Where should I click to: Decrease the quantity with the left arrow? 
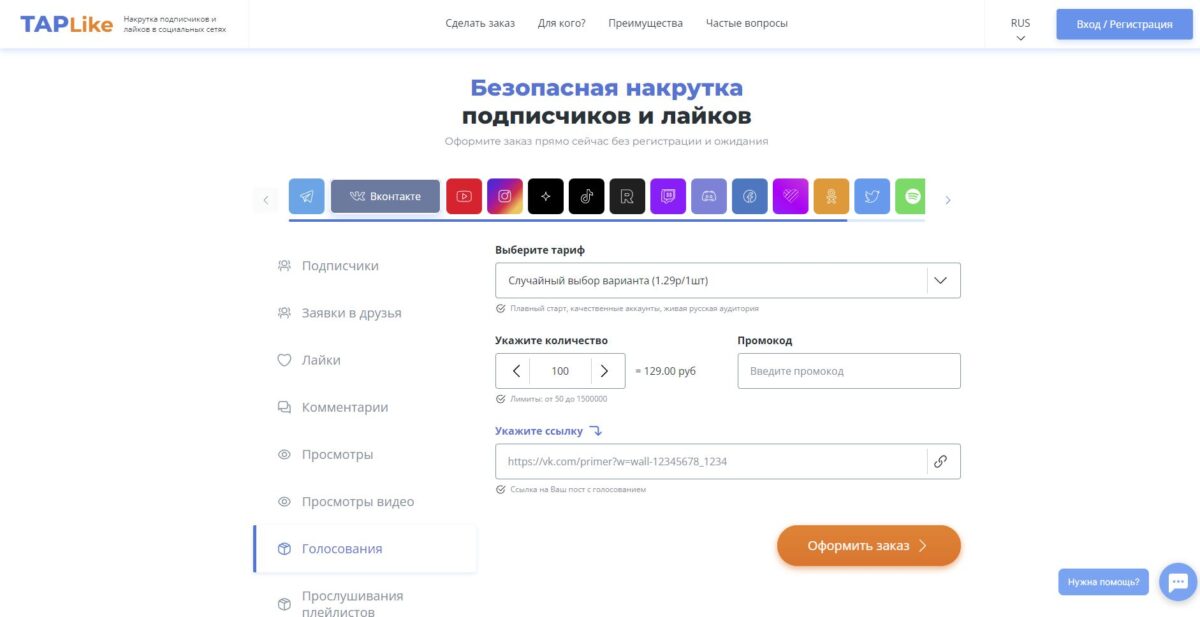tap(516, 371)
